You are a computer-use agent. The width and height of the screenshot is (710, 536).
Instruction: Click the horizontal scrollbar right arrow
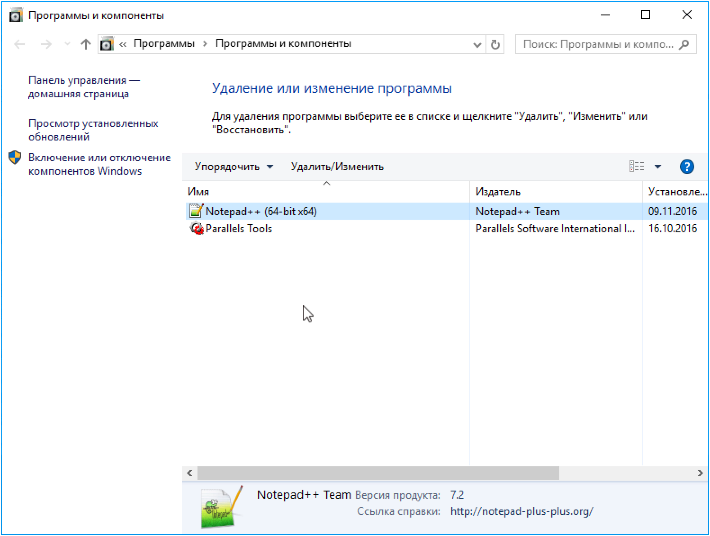pyautogui.click(x=700, y=473)
